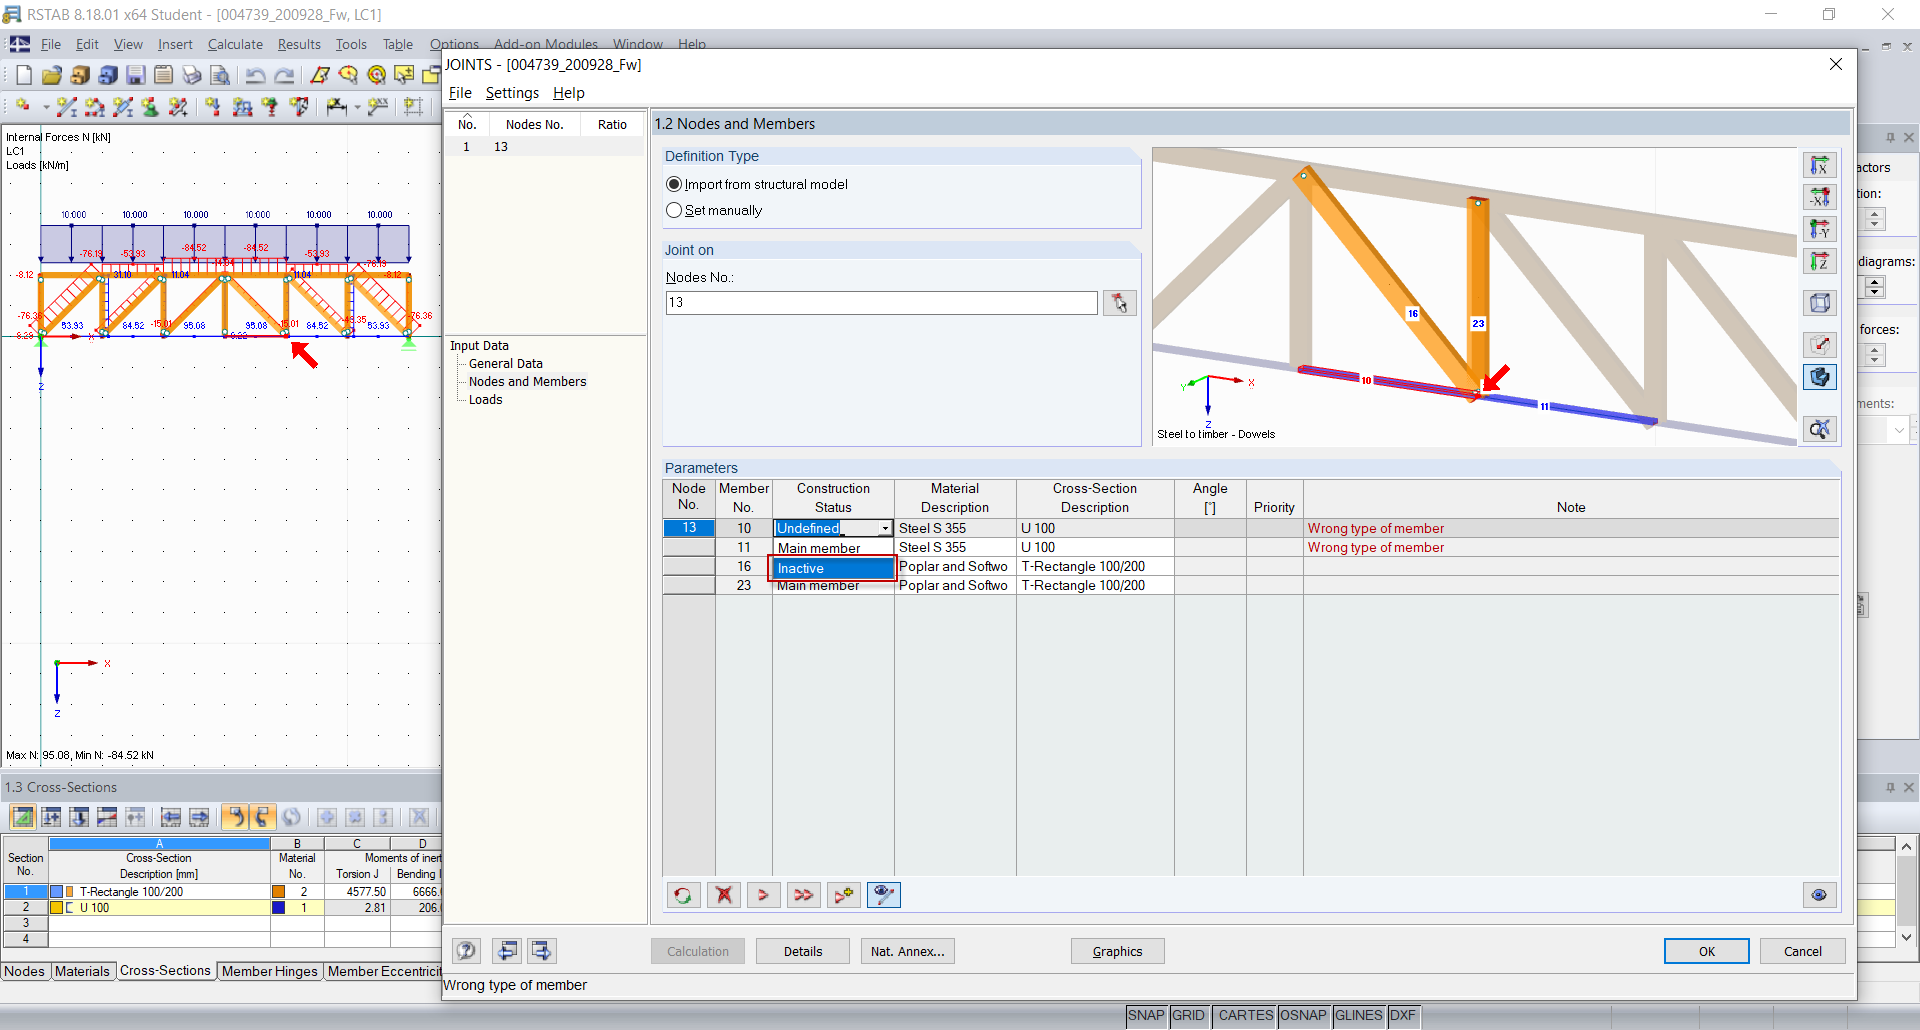Redo the action in RSTAB toolbar
Screen dimensions: 1920x1030
(x=284, y=75)
